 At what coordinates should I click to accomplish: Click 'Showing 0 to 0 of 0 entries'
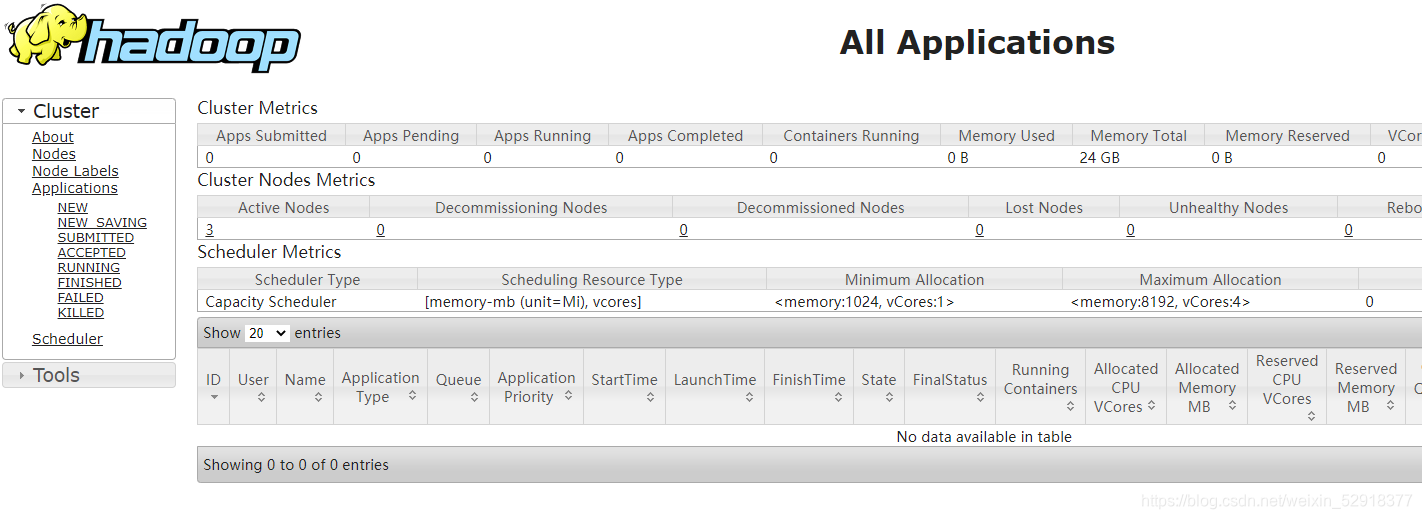tap(296, 465)
